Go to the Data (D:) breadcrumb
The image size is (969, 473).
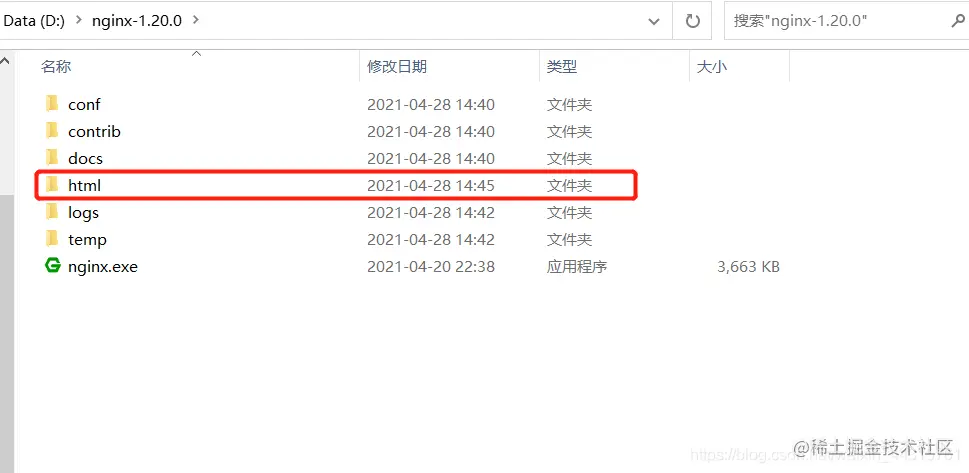(36, 20)
